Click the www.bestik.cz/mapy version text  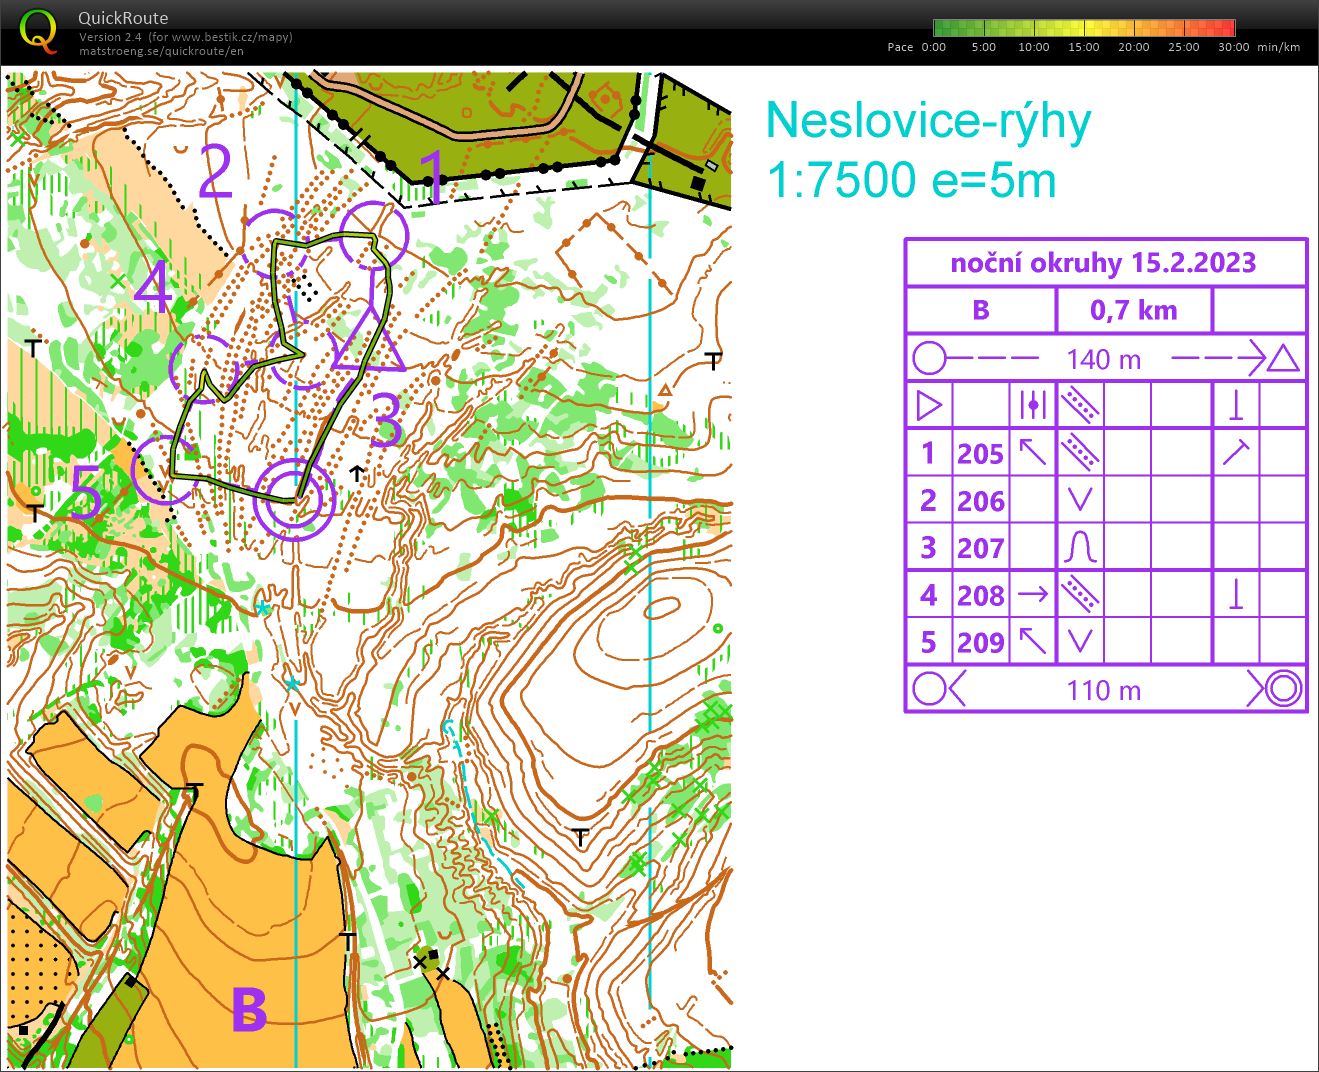coord(186,37)
